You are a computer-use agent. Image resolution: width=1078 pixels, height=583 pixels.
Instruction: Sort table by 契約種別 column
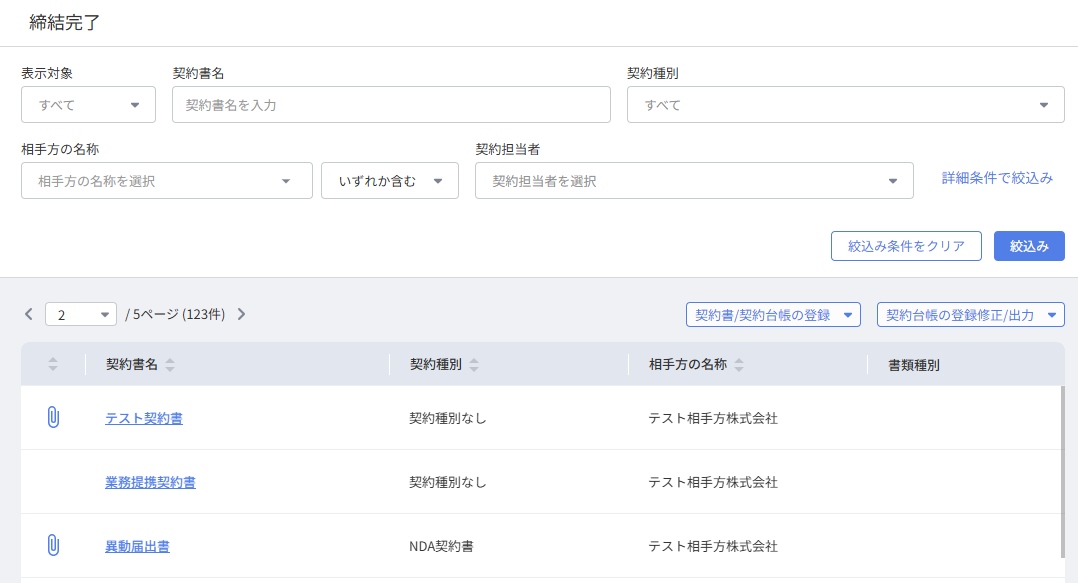point(474,365)
